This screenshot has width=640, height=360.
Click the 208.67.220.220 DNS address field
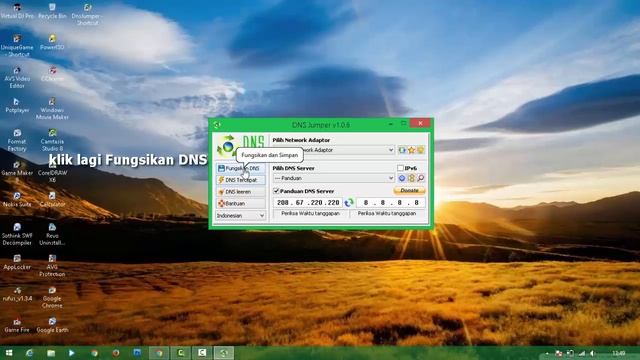click(308, 202)
